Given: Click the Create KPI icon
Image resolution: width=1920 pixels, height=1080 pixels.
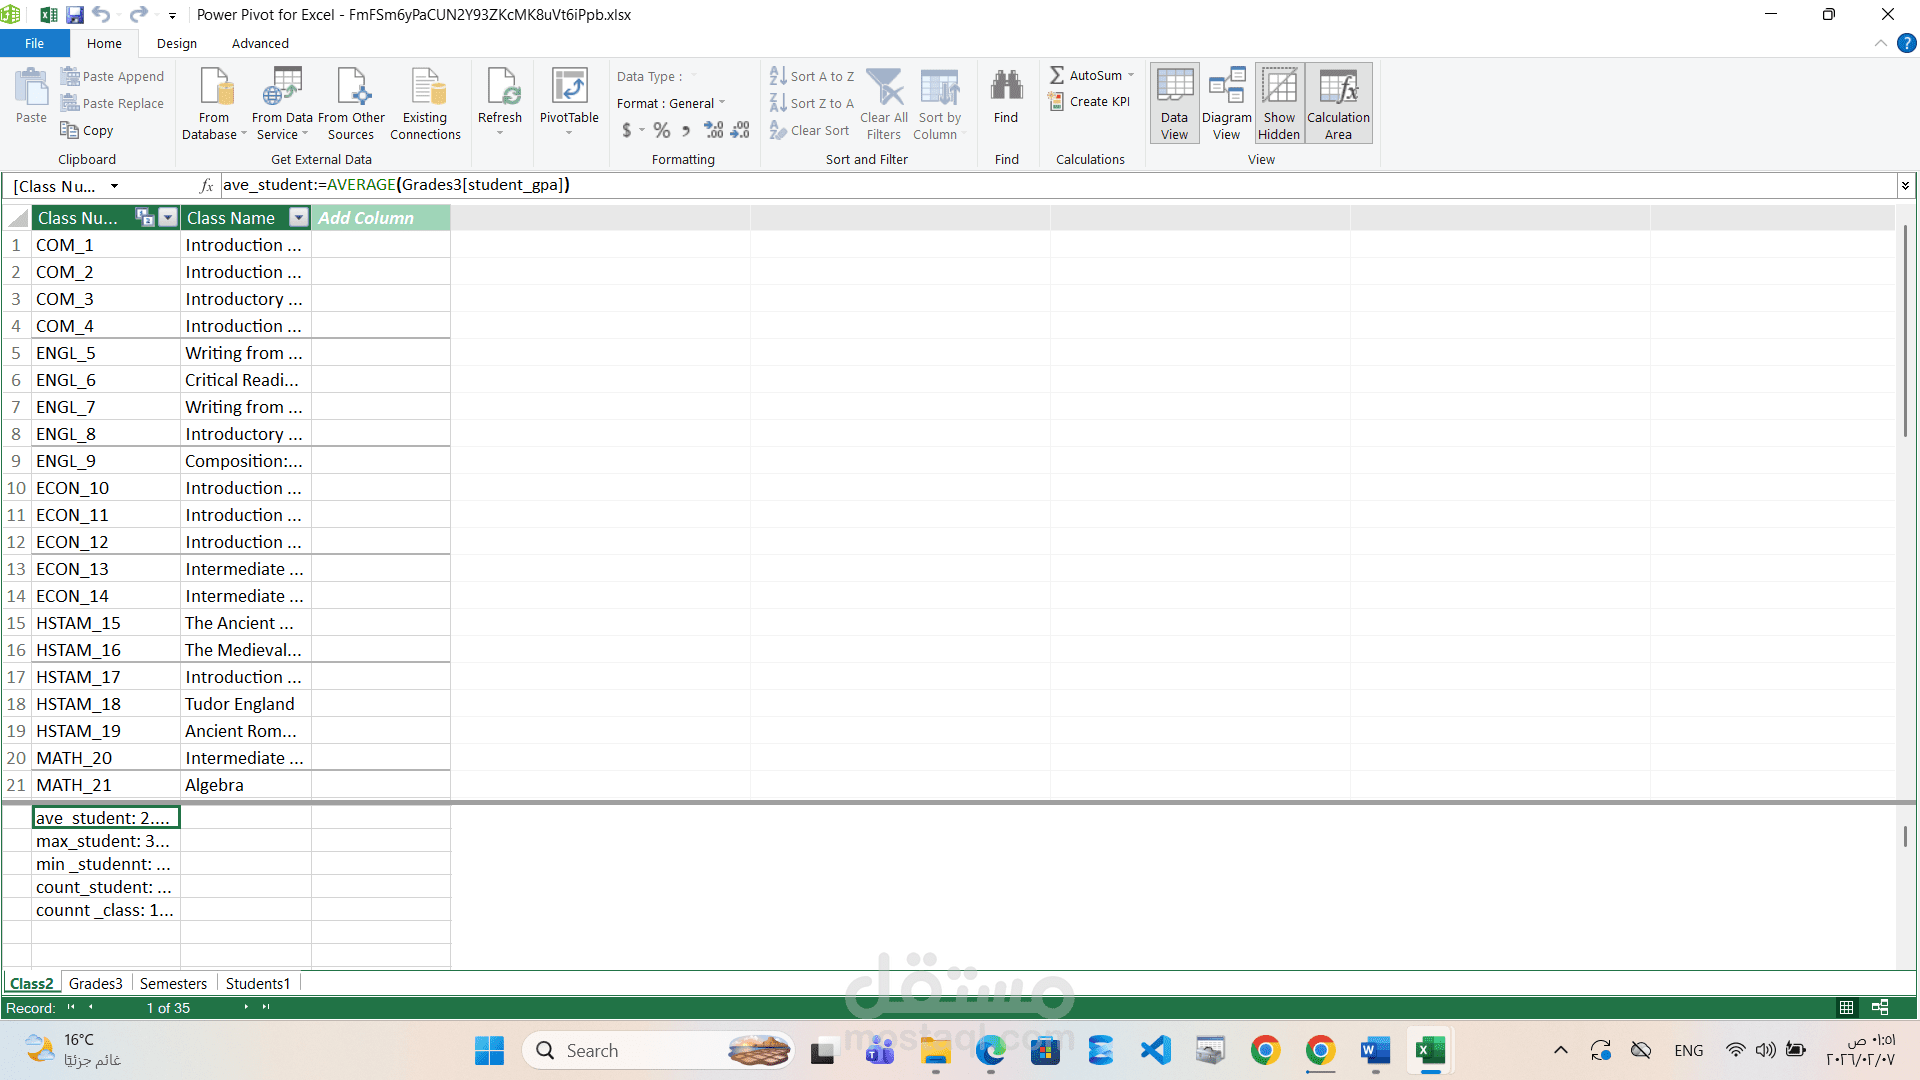Looking at the screenshot, I should tap(1056, 102).
